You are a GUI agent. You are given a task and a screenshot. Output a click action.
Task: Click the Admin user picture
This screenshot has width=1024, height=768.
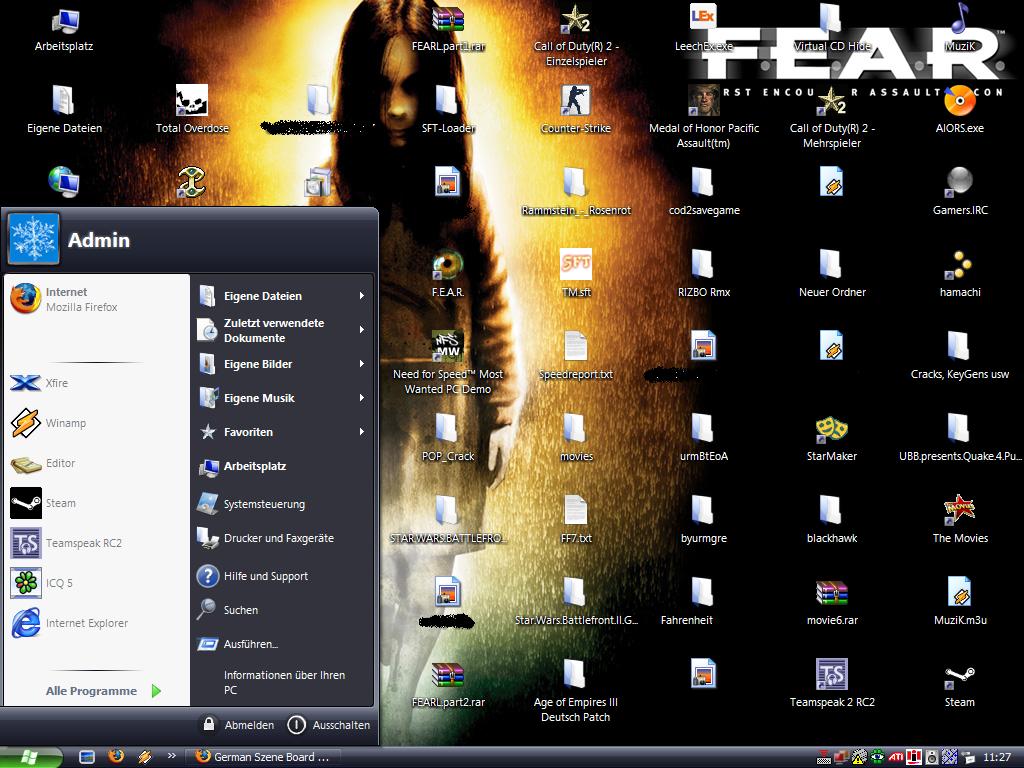(34, 239)
